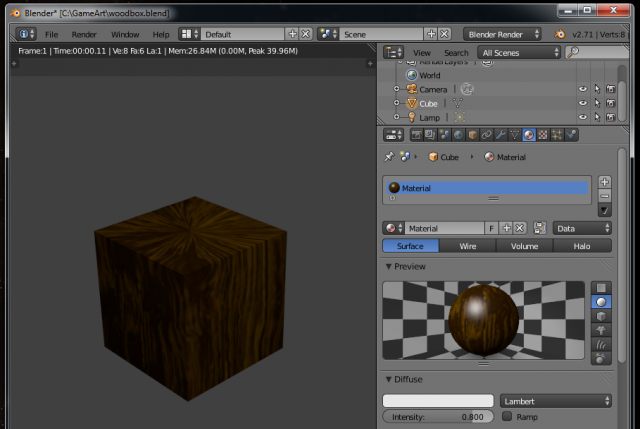
Task: Open the Window menu
Action: tap(125, 34)
